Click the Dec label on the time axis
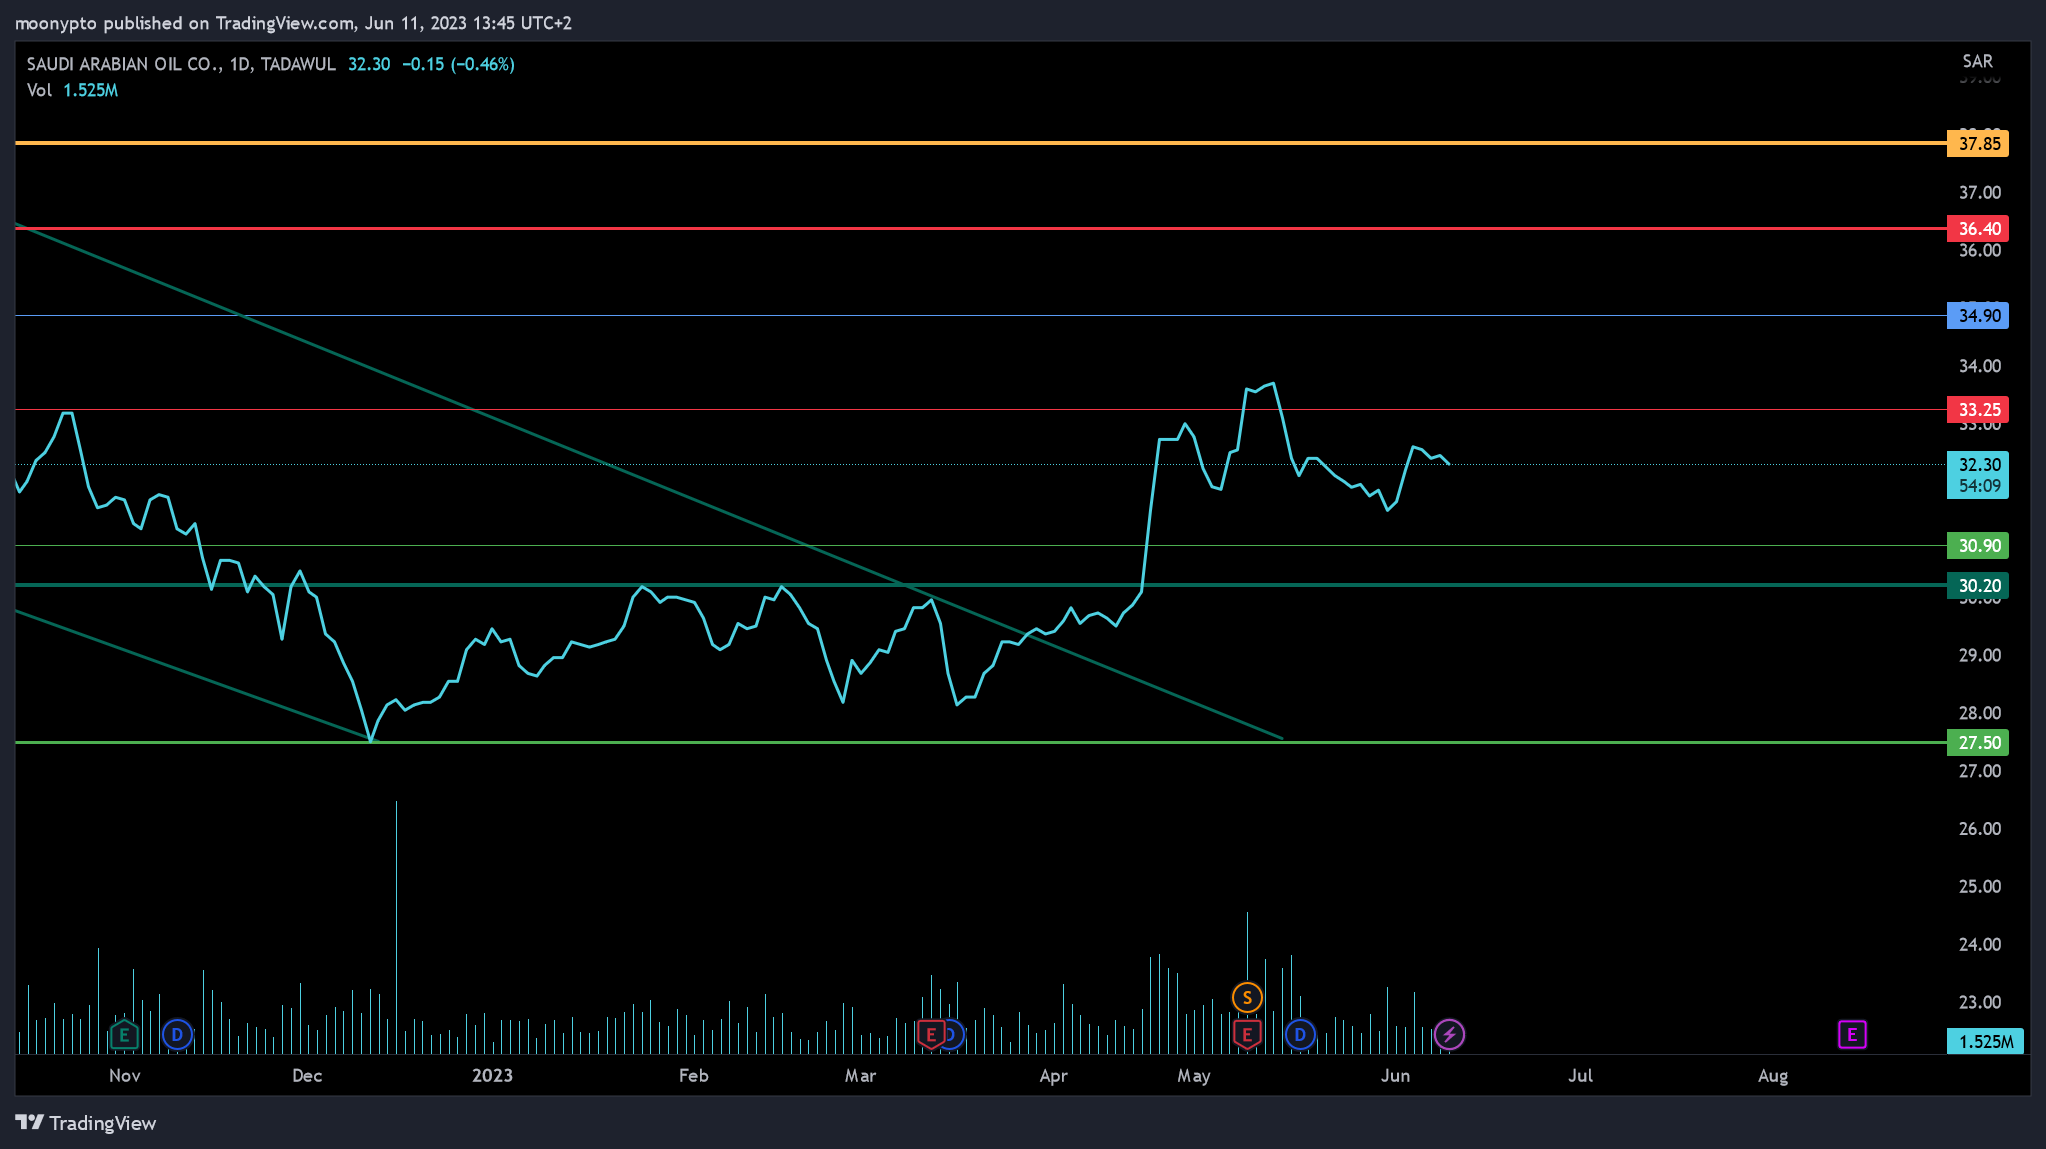This screenshot has width=2046, height=1149. pyautogui.click(x=307, y=1076)
